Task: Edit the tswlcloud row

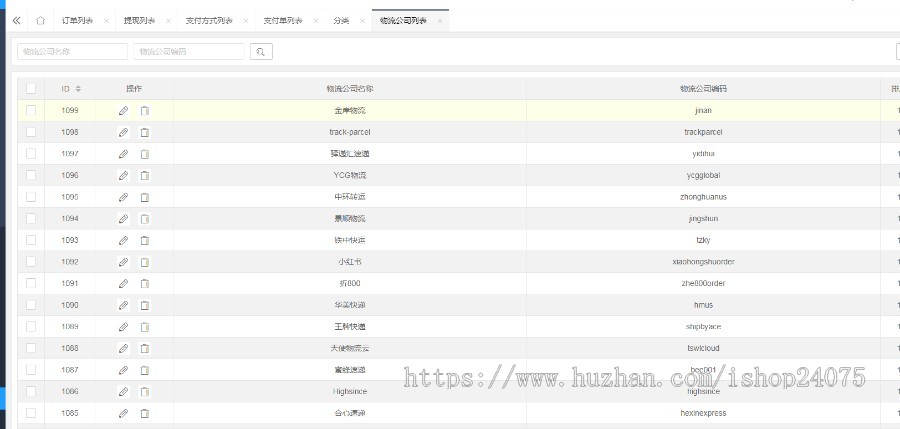Action: (123, 349)
